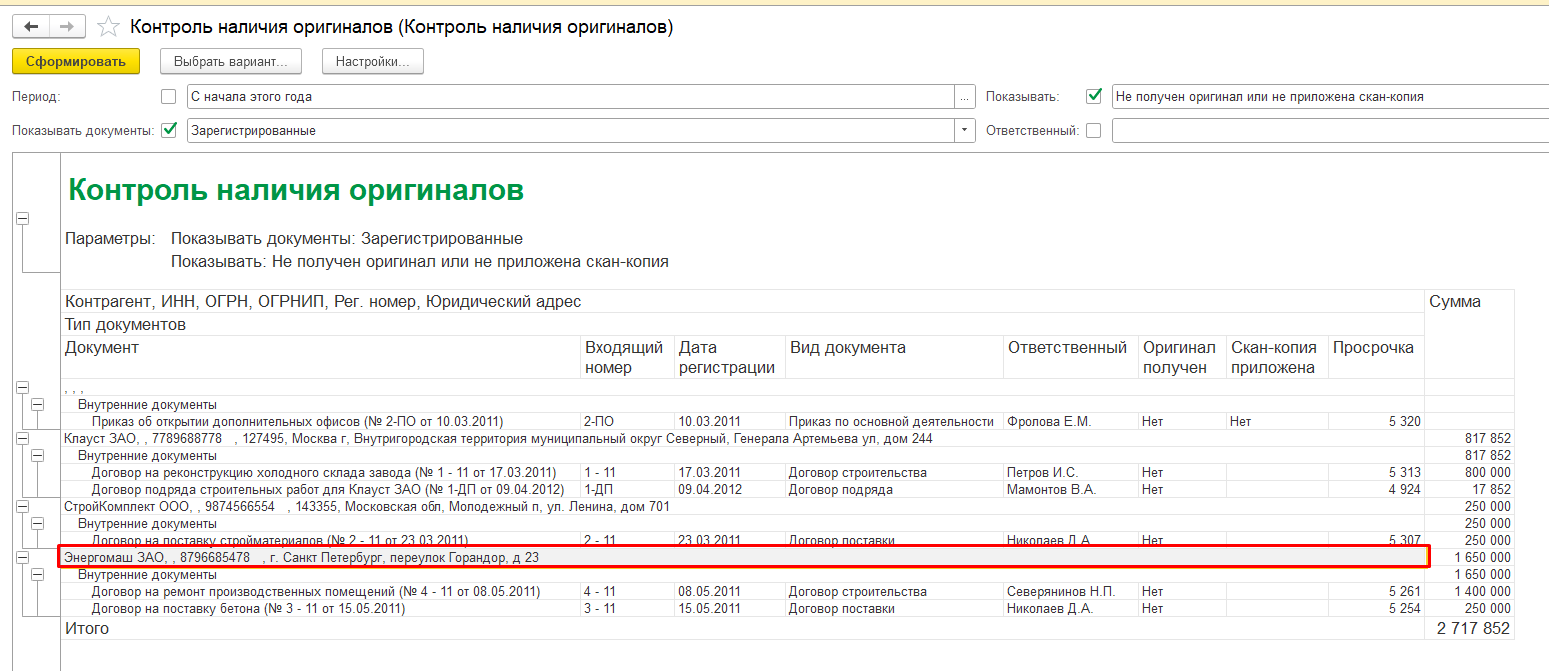The width and height of the screenshot is (1549, 671).
Task: Select responsible person Петров И.С.
Action: pos(1044,472)
